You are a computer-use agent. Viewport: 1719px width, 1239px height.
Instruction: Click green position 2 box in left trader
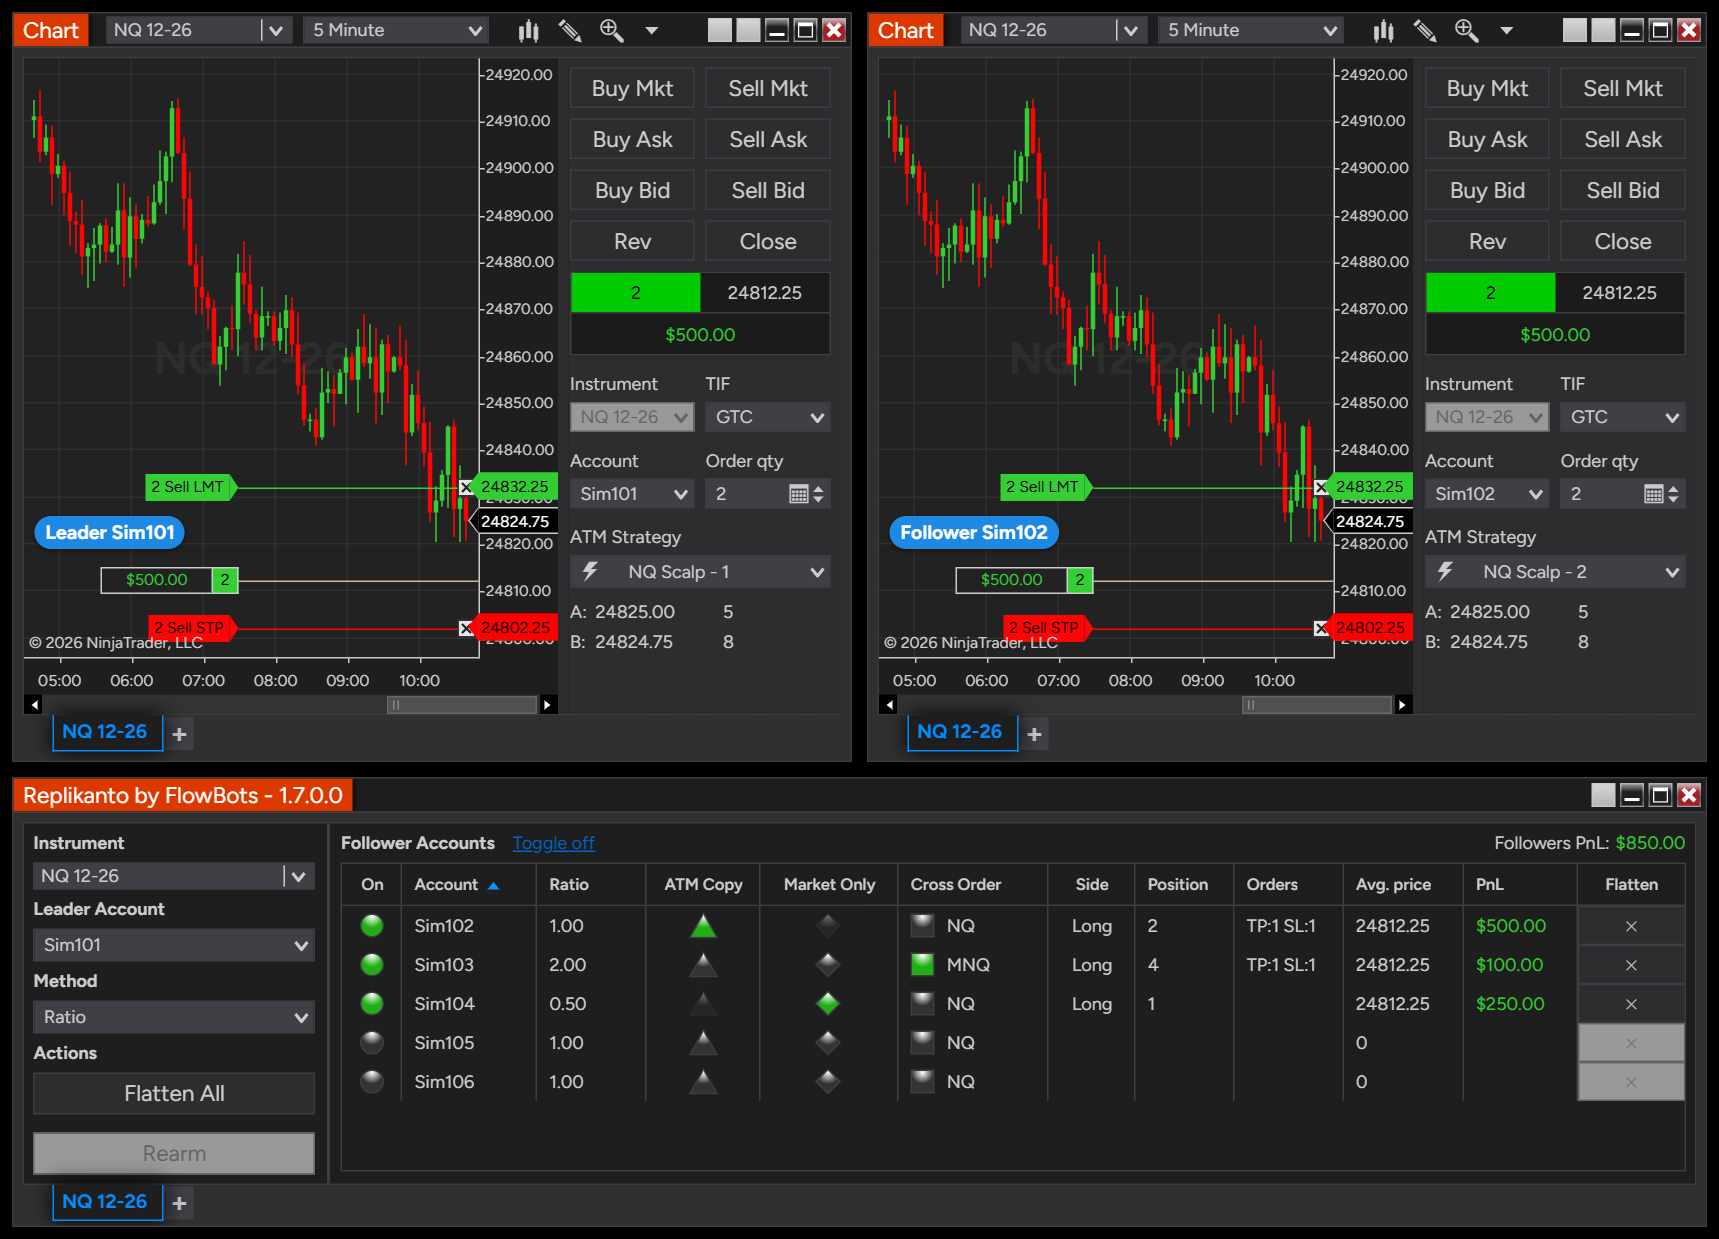click(x=636, y=293)
